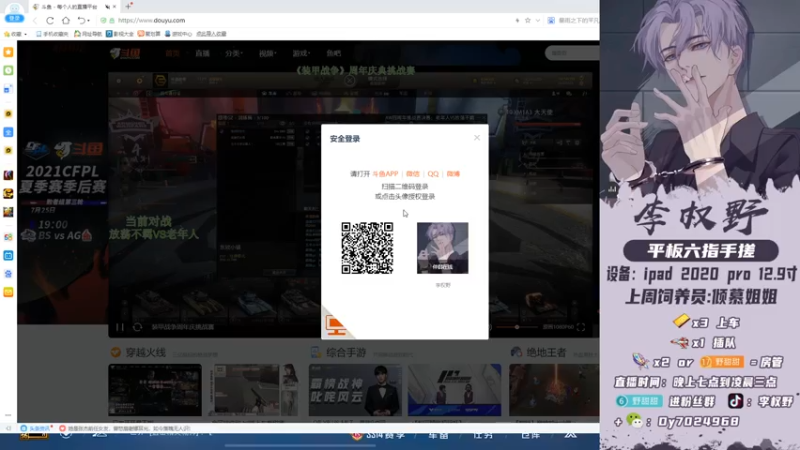Open address bar dropdown chevron beside star
800x450 pixels.
coord(538,20)
